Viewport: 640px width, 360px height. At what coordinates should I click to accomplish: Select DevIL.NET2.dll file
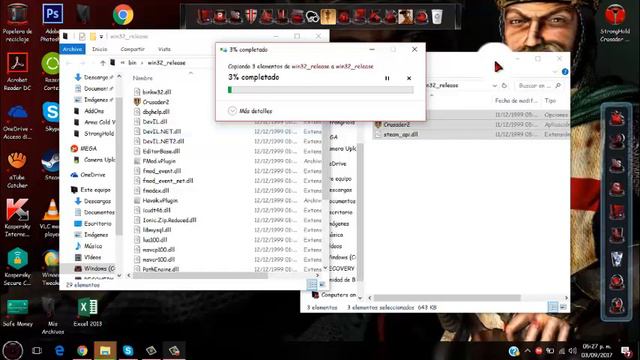pyautogui.click(x=163, y=141)
